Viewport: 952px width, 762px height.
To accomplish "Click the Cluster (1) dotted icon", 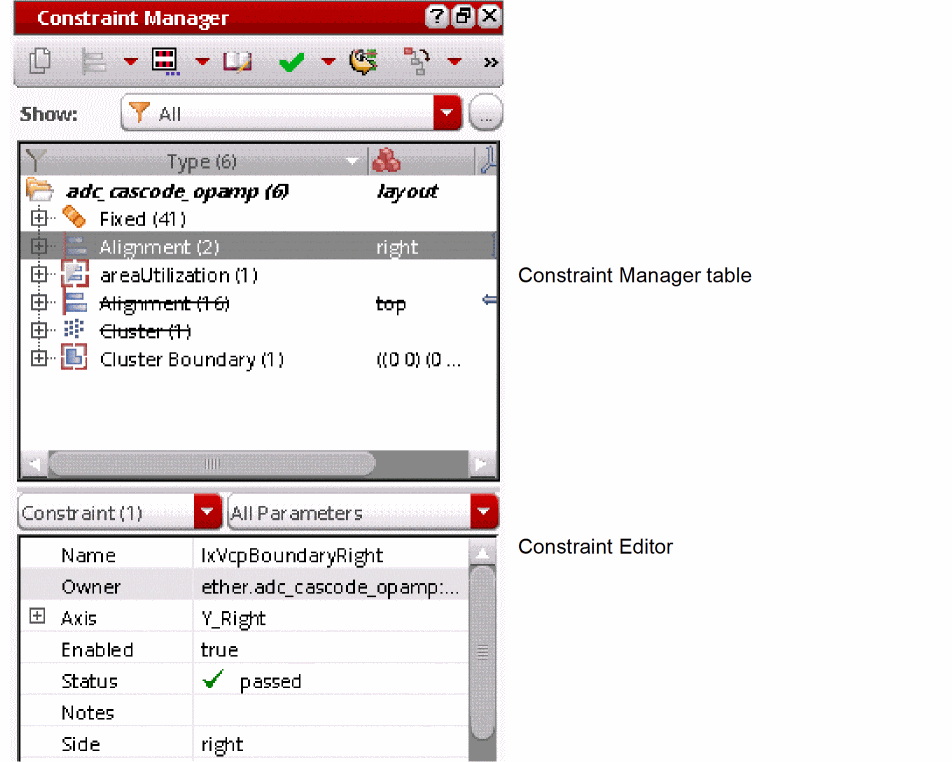I will tap(74, 330).
